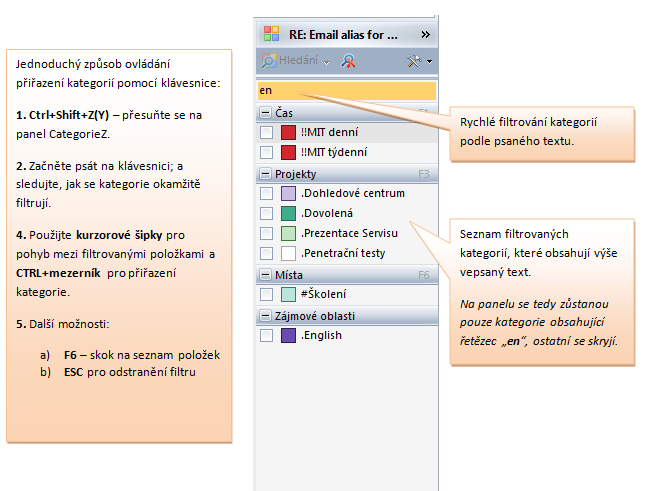The height and width of the screenshot is (491, 650).
Task: Select the !!MIT denní category label
Action: (329, 132)
